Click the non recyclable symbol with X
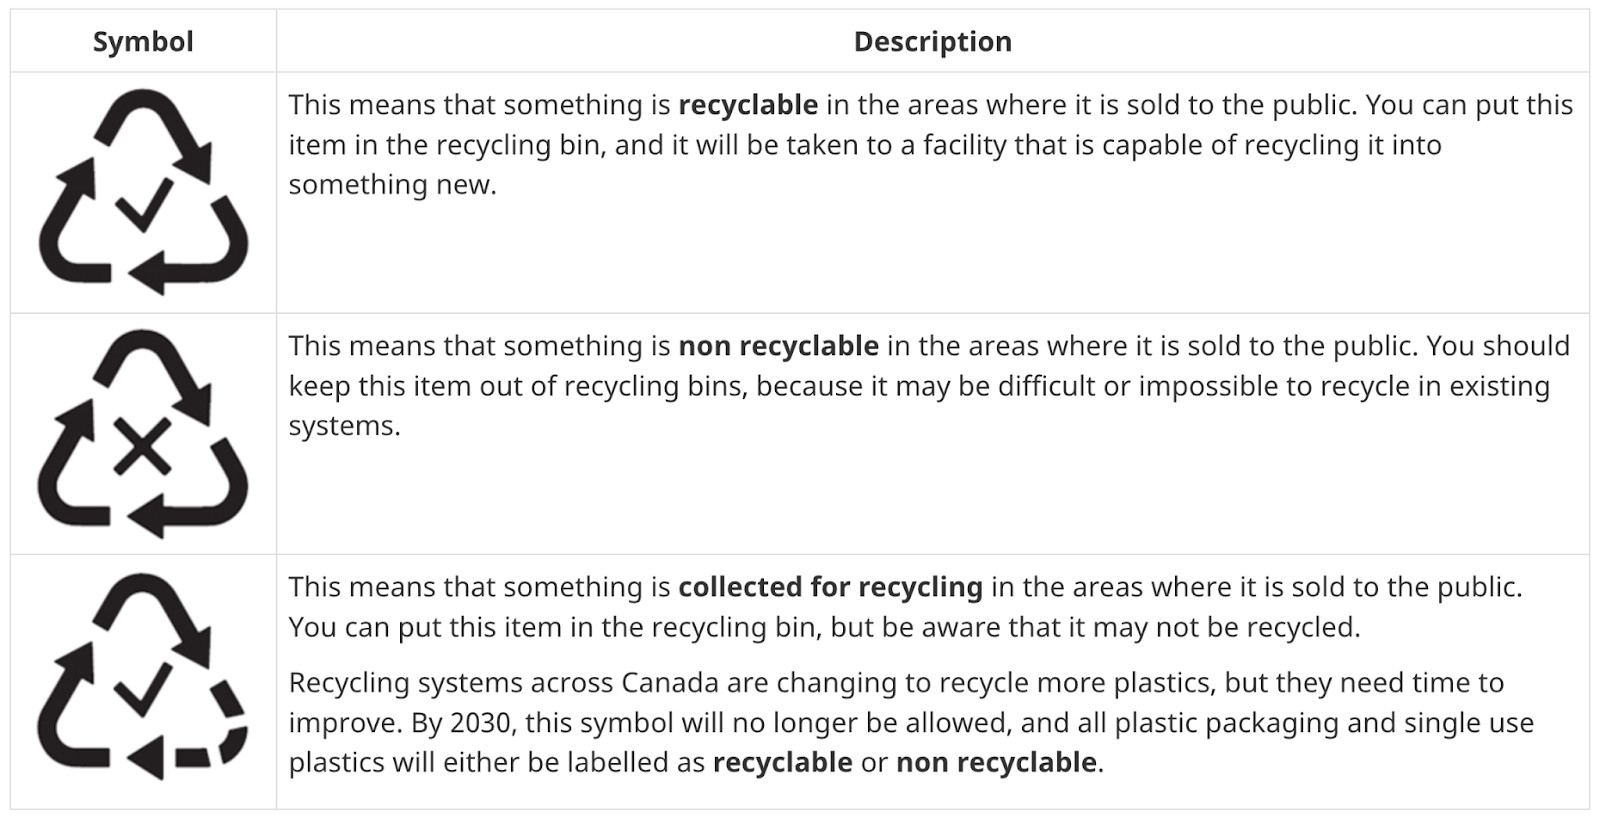Image resolution: width=1600 pixels, height=823 pixels. coord(143,433)
